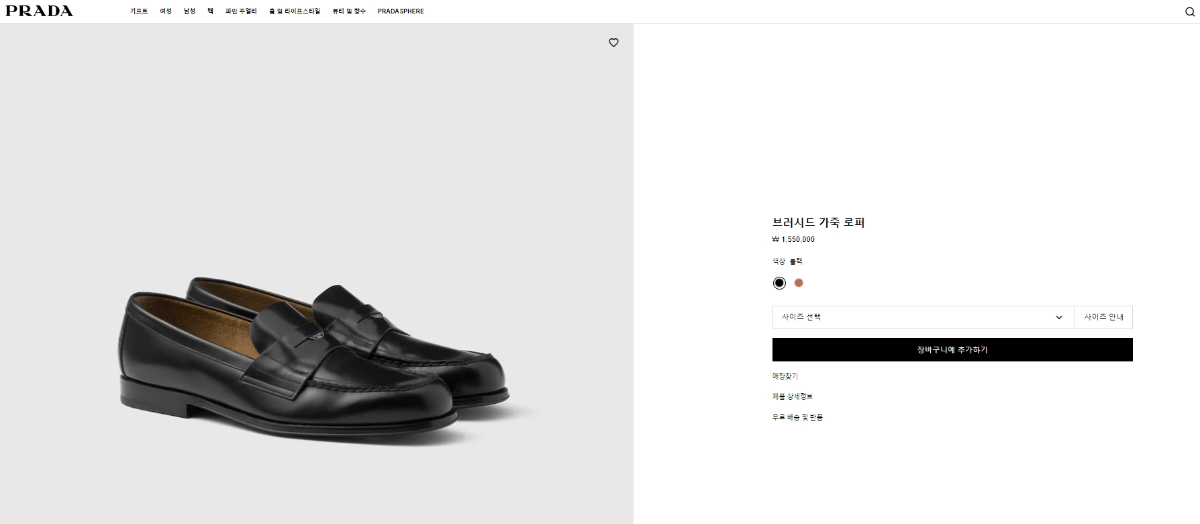The width and height of the screenshot is (1200, 524).
Task: Open the 파인 주얼리 menu
Action: [241, 11]
